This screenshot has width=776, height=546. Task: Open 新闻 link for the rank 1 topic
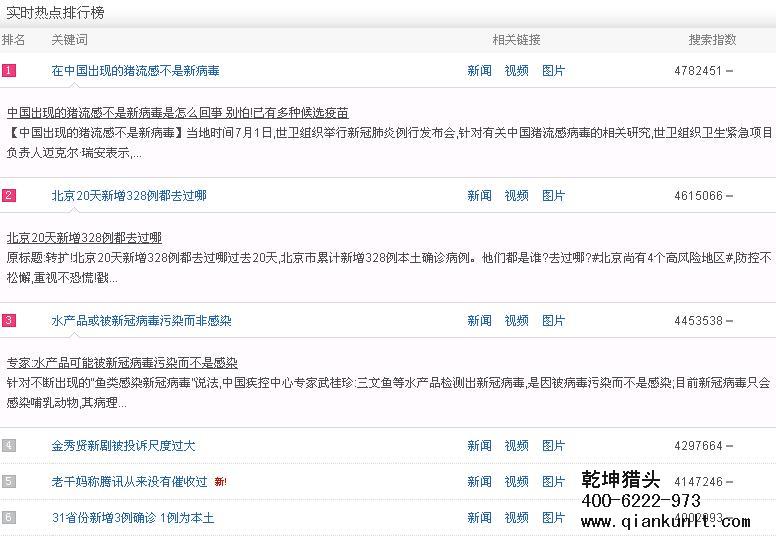coord(479,71)
